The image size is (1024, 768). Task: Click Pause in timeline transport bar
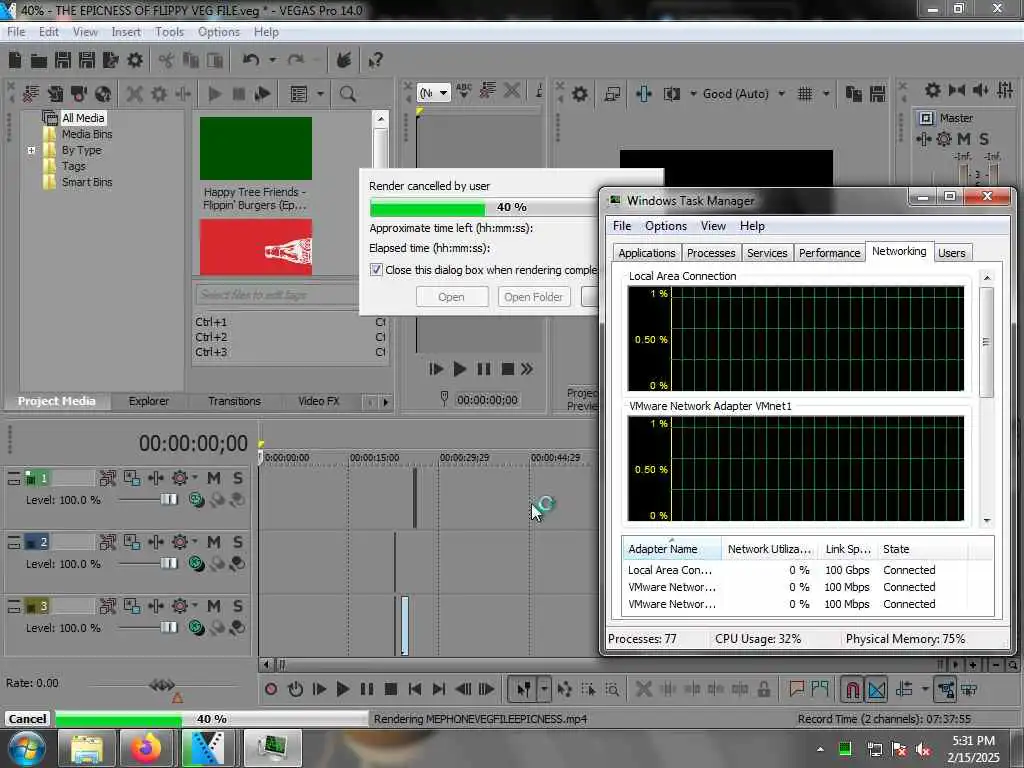coord(366,689)
